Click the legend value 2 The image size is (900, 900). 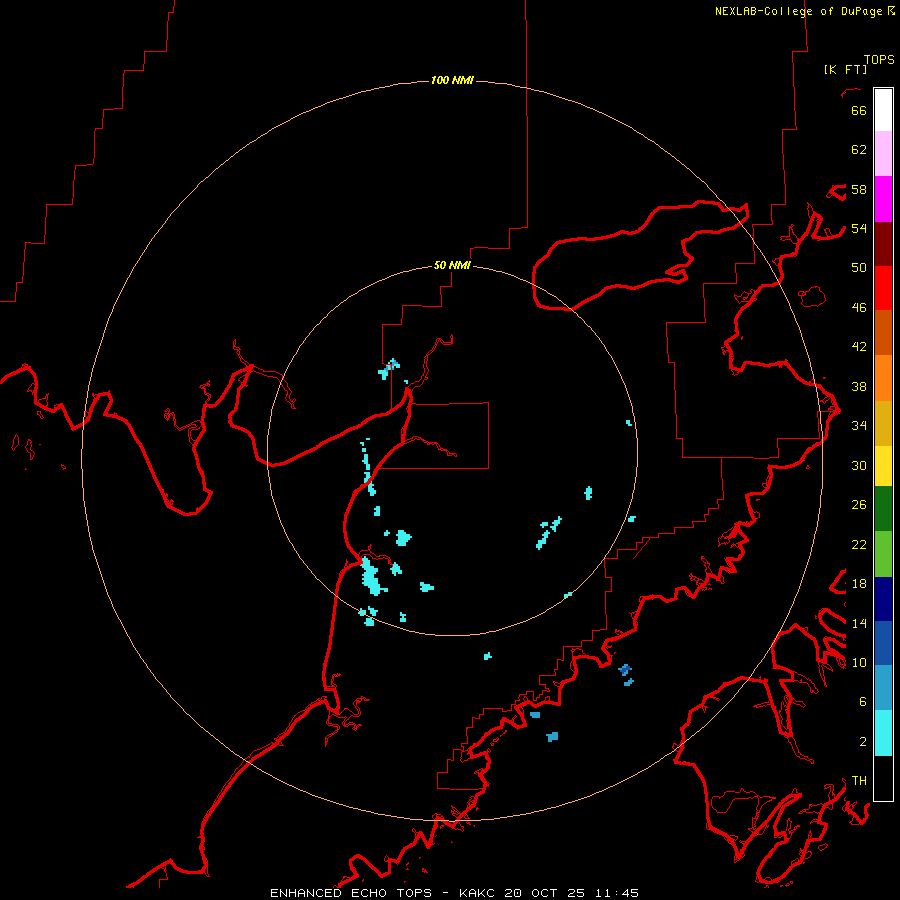coord(862,742)
